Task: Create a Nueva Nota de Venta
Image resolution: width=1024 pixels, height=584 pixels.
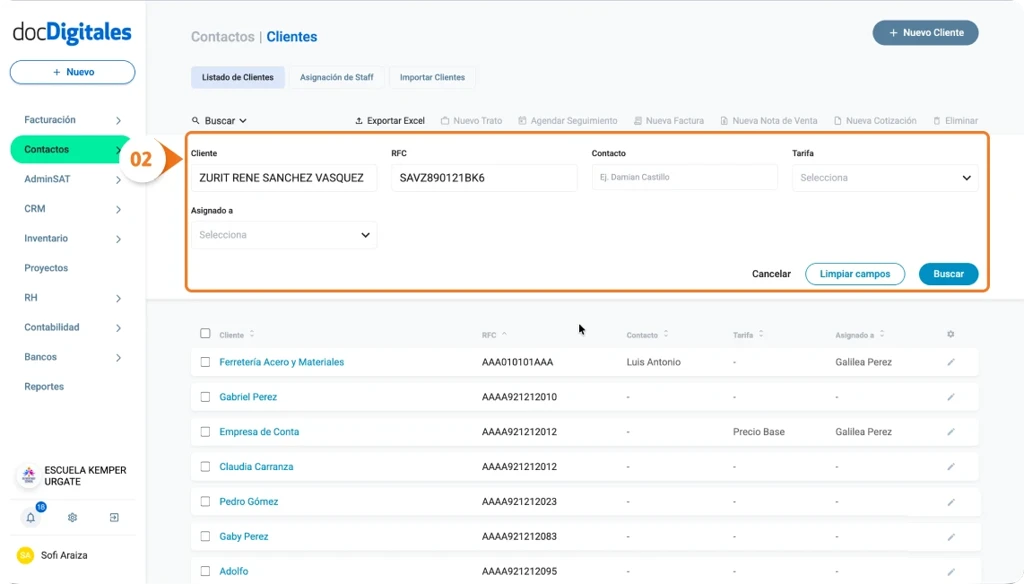Action: [x=769, y=120]
